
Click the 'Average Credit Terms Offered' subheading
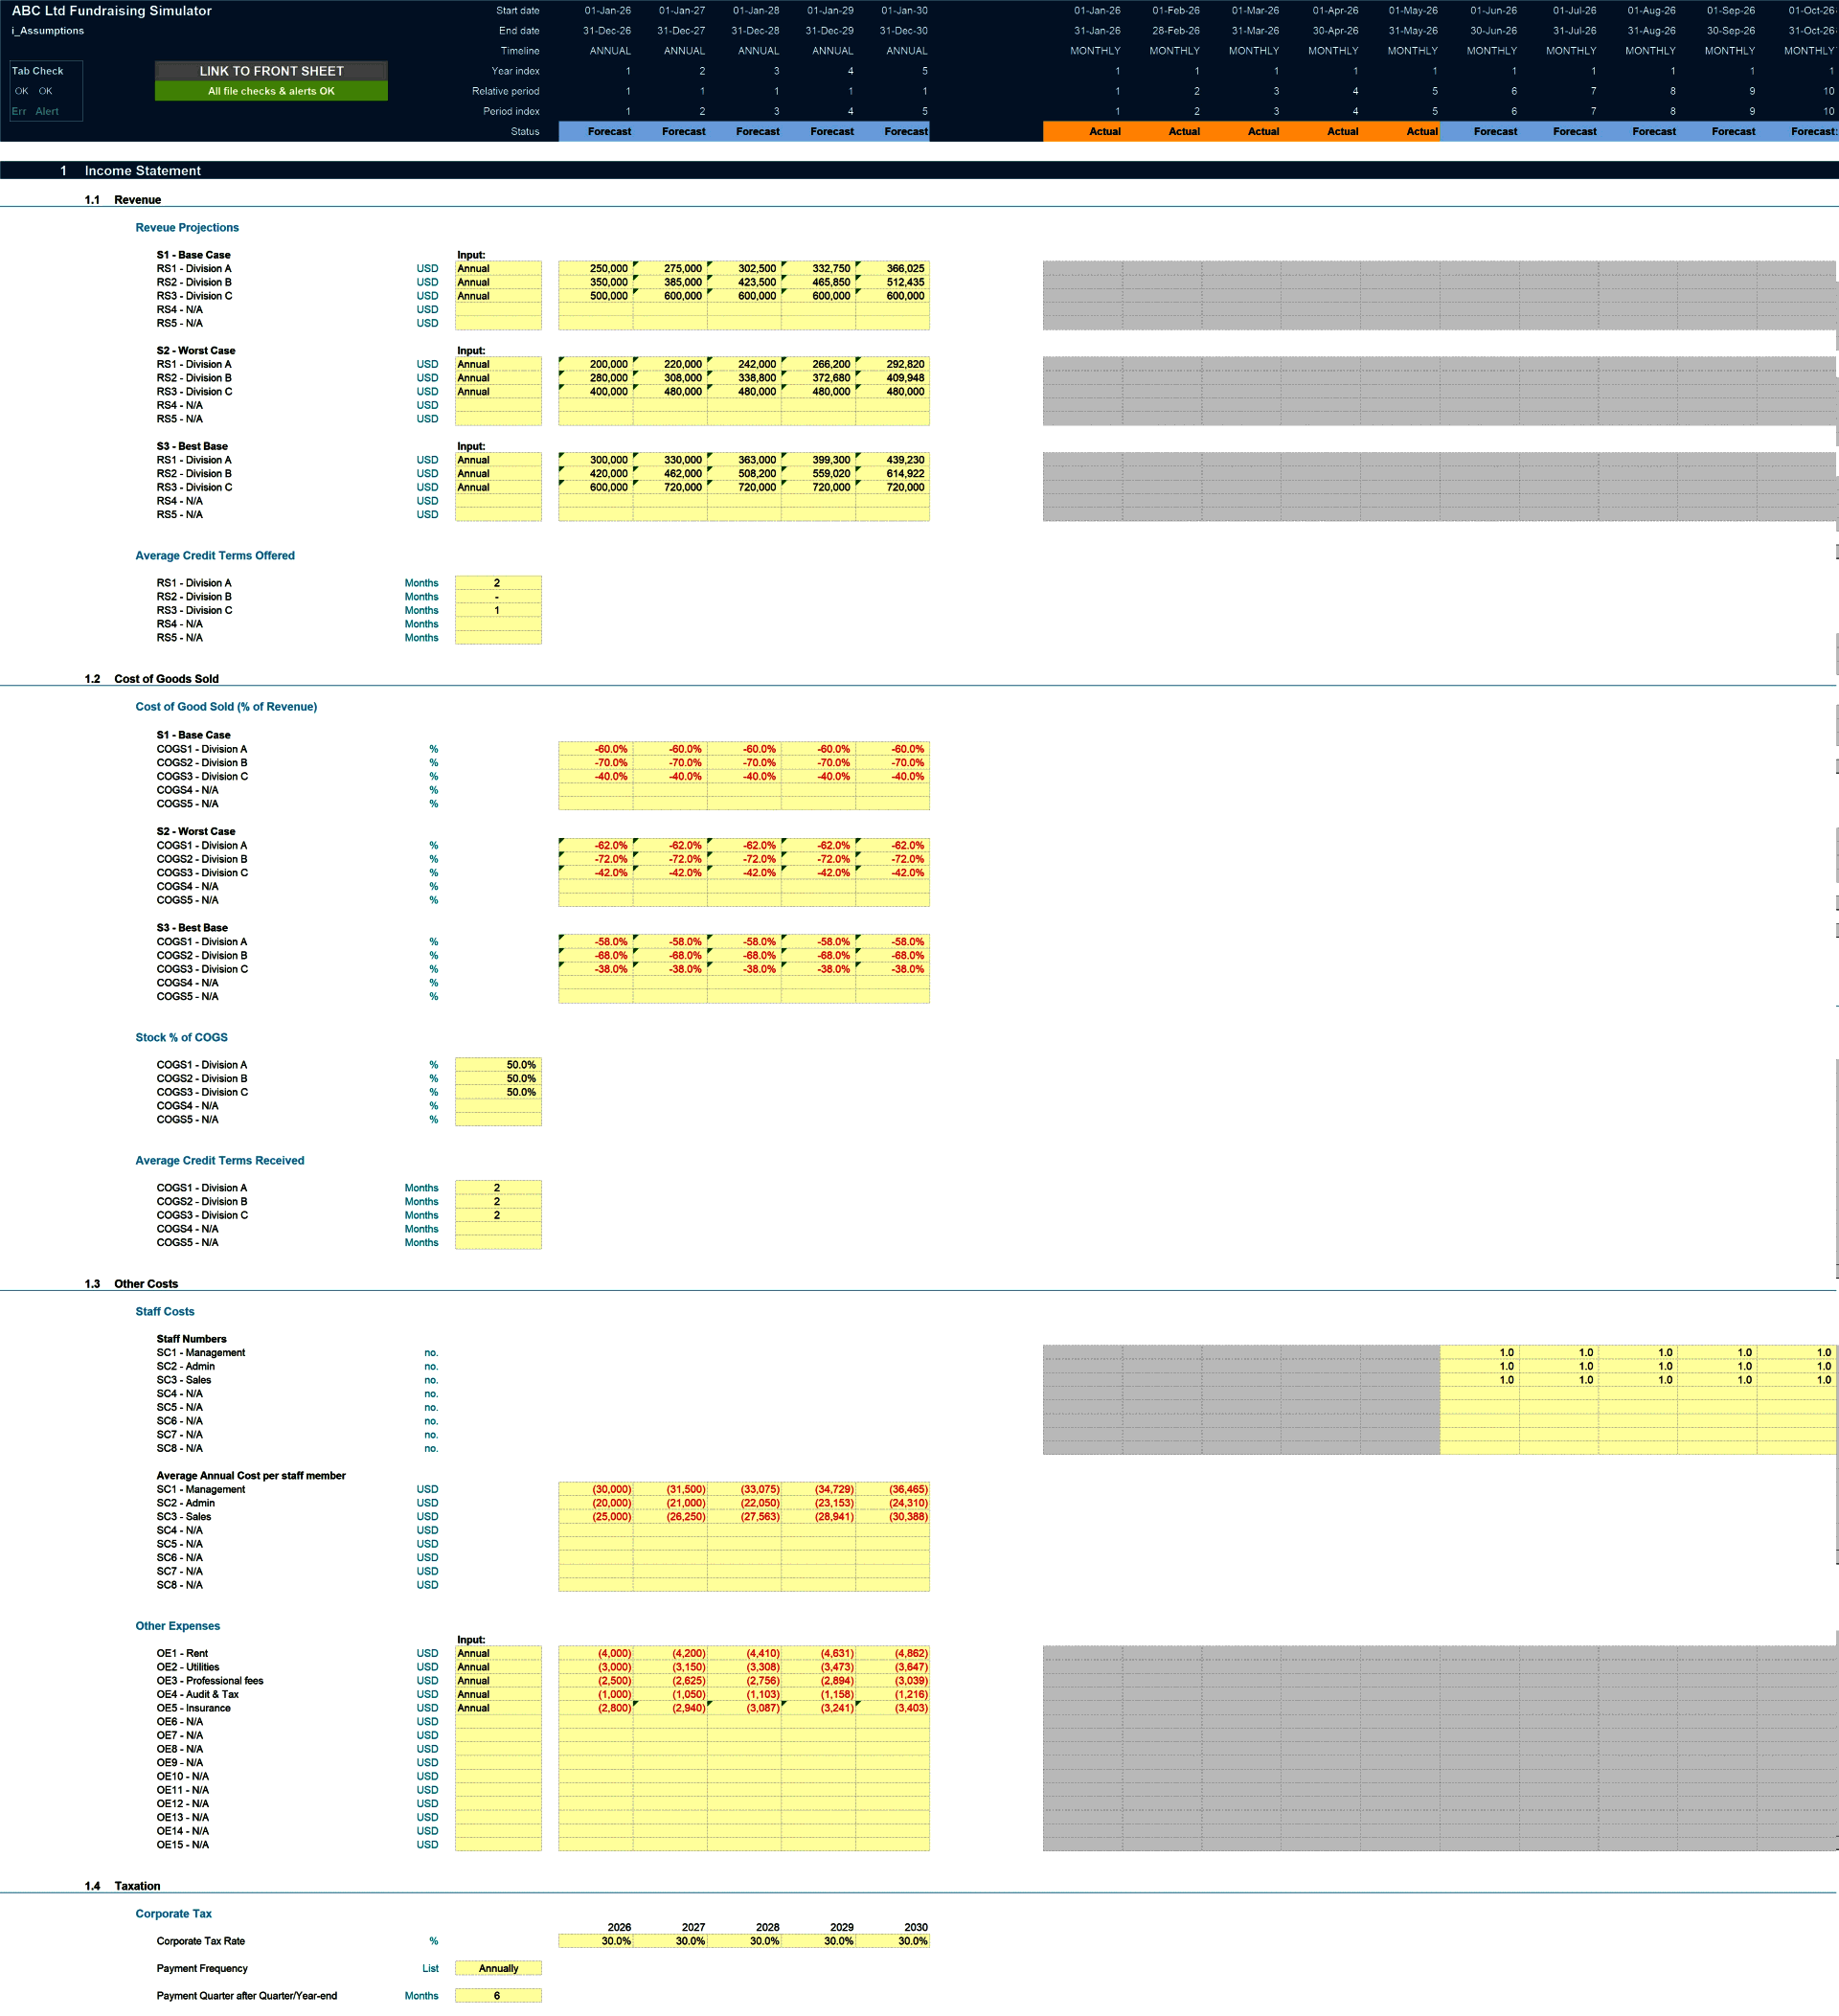(215, 556)
